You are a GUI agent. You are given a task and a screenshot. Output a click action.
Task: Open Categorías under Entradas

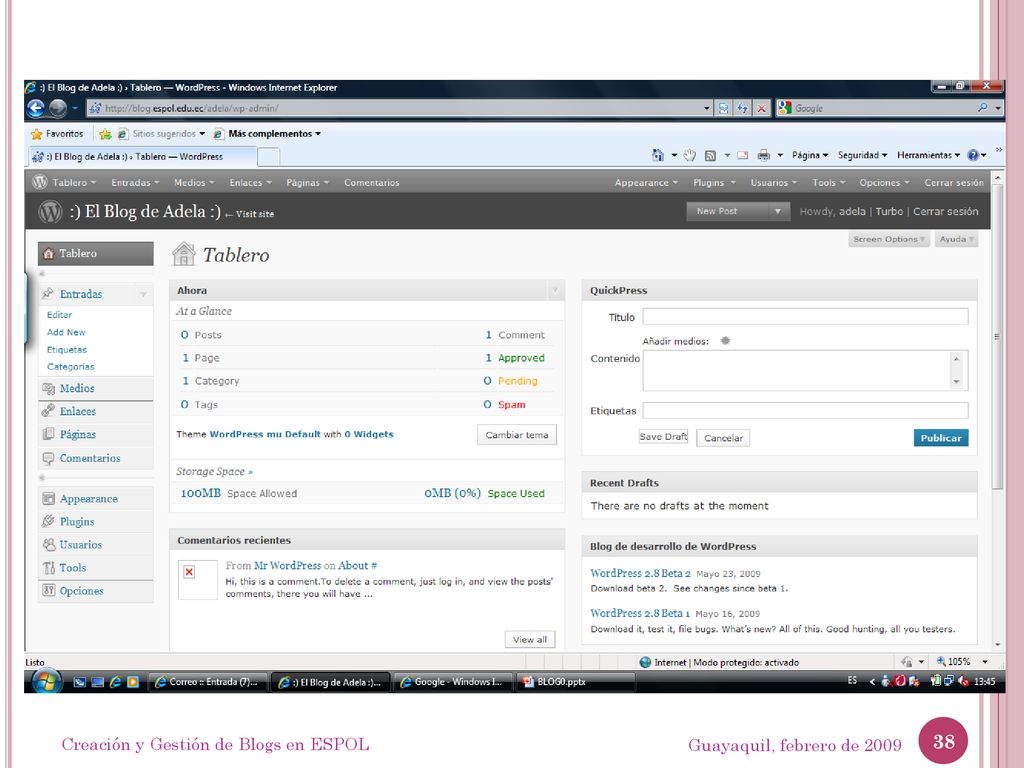71,367
